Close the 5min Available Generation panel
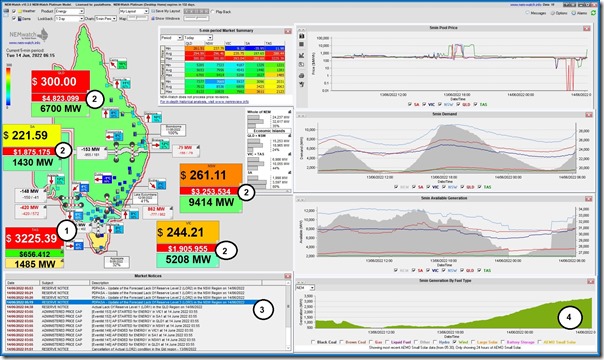Viewport: 604px width, 360px height. pyautogui.click(x=589, y=199)
